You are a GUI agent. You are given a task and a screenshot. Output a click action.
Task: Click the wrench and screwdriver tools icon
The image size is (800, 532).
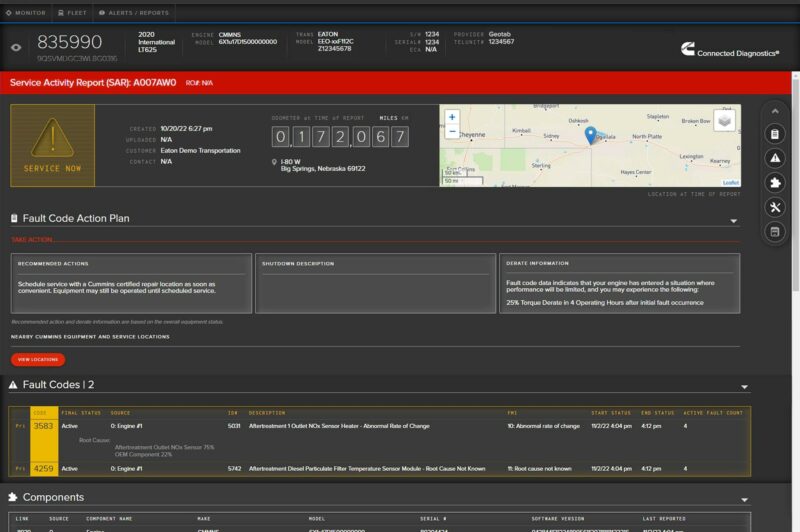click(775, 207)
